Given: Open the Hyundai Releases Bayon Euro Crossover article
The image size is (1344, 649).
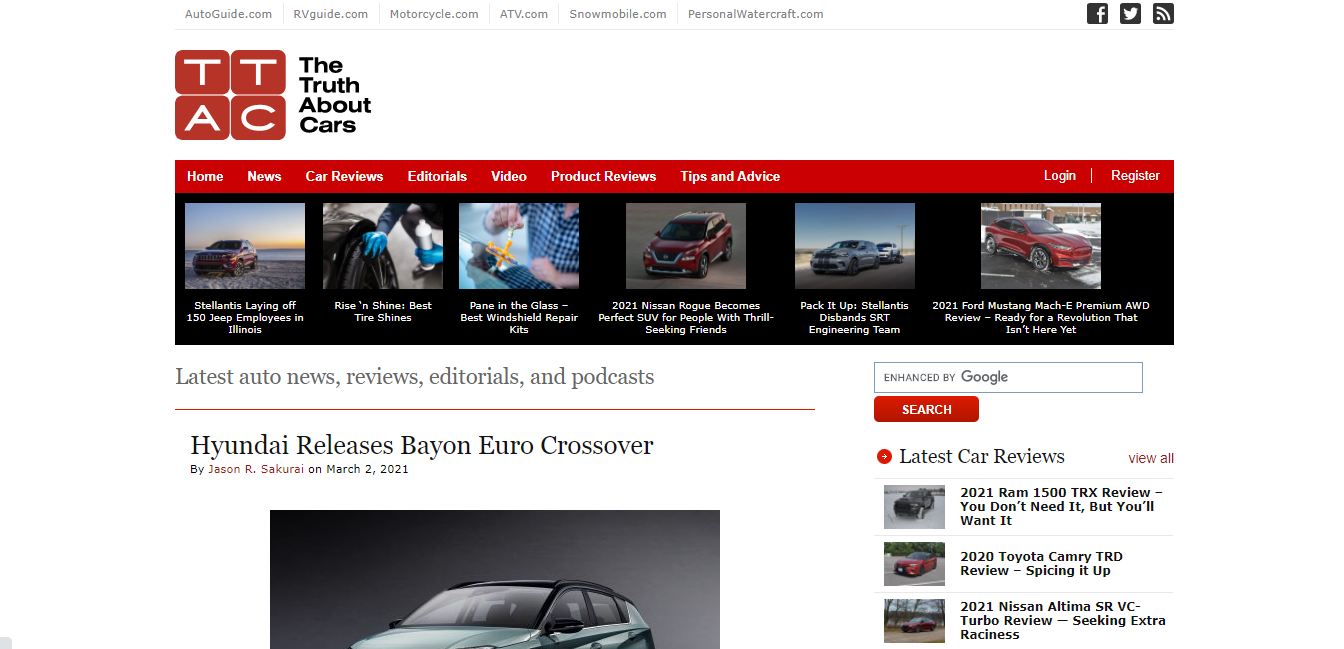Looking at the screenshot, I should 422,444.
